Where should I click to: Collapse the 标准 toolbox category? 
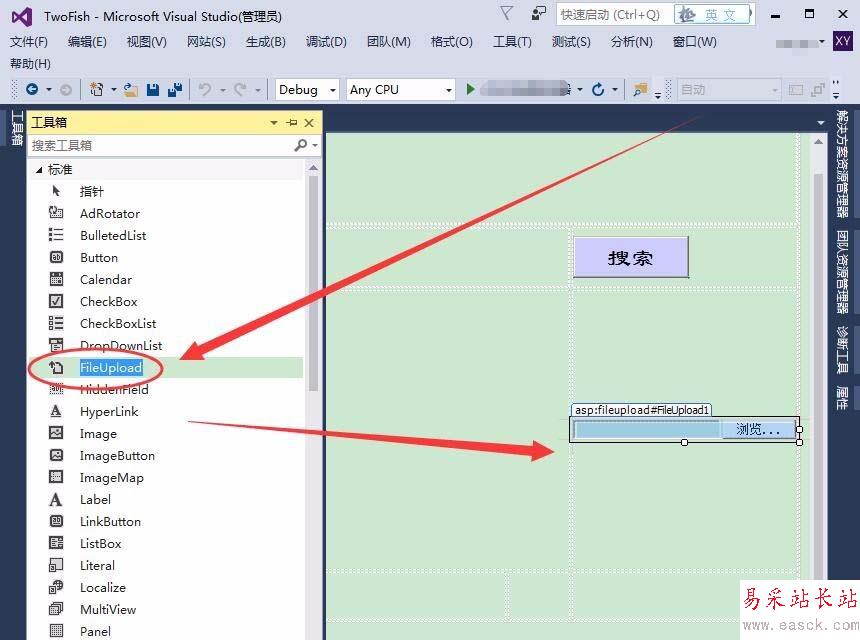tap(39, 170)
